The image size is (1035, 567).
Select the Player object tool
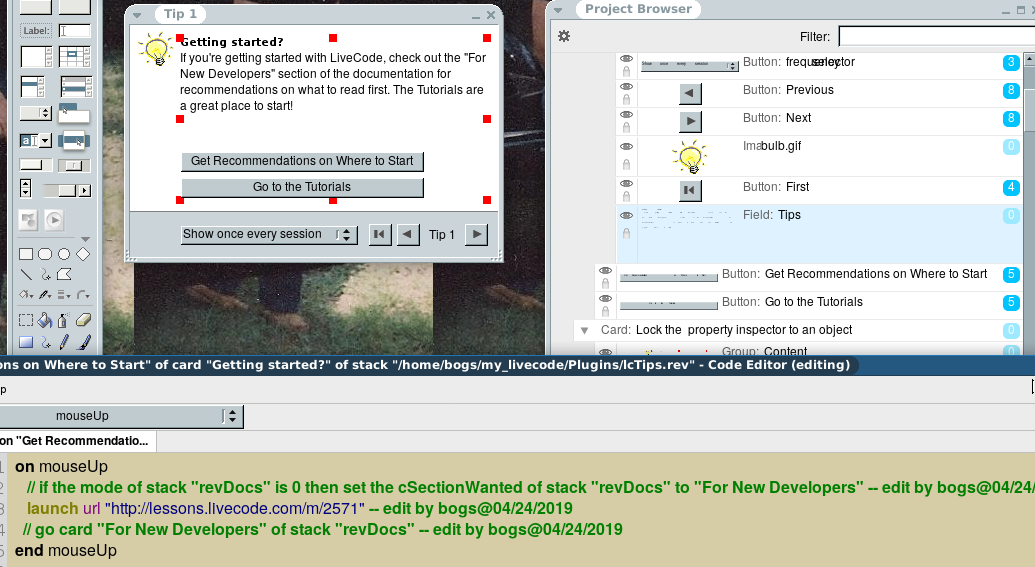(x=54, y=220)
